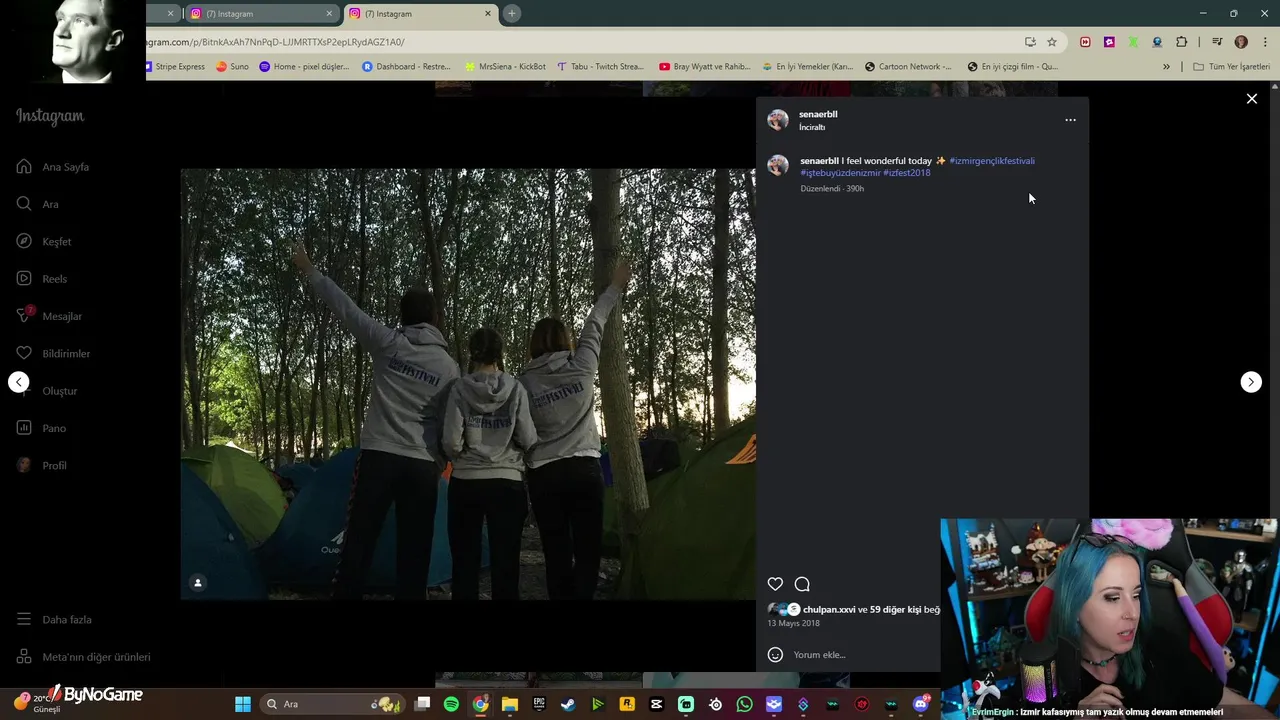
Task: Open the browser profile avatar
Action: pos(1241,42)
